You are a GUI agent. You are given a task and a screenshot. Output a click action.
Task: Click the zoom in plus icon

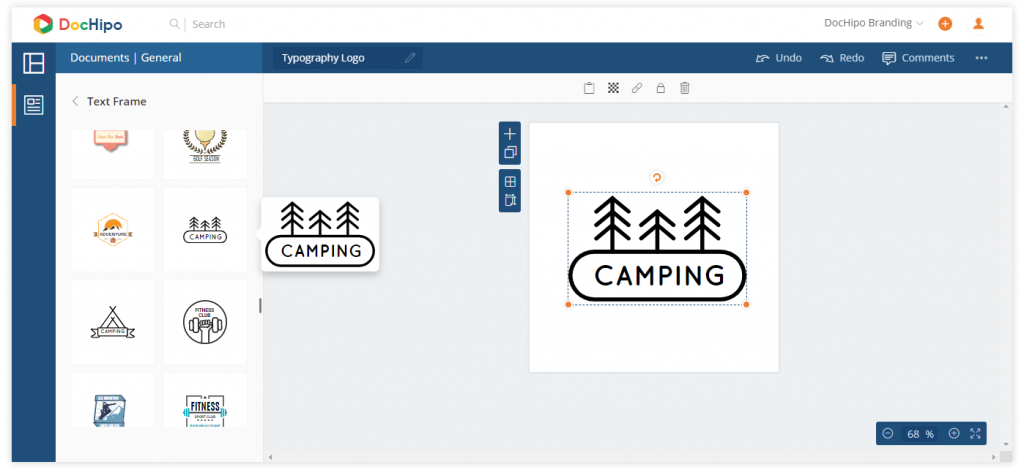(954, 433)
